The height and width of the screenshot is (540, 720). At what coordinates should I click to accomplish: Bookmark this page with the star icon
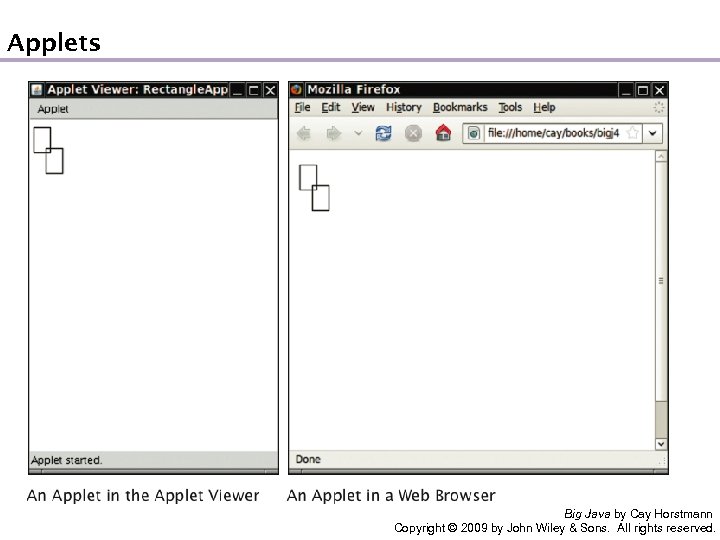(x=633, y=133)
